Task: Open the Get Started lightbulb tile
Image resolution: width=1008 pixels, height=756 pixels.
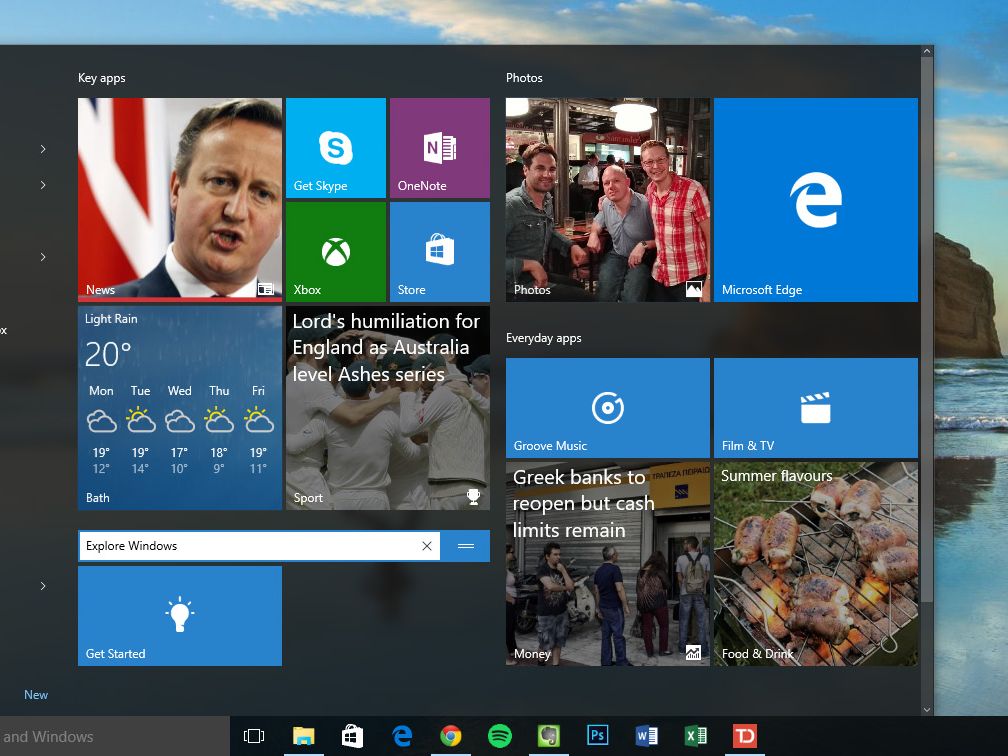Action: click(180, 616)
